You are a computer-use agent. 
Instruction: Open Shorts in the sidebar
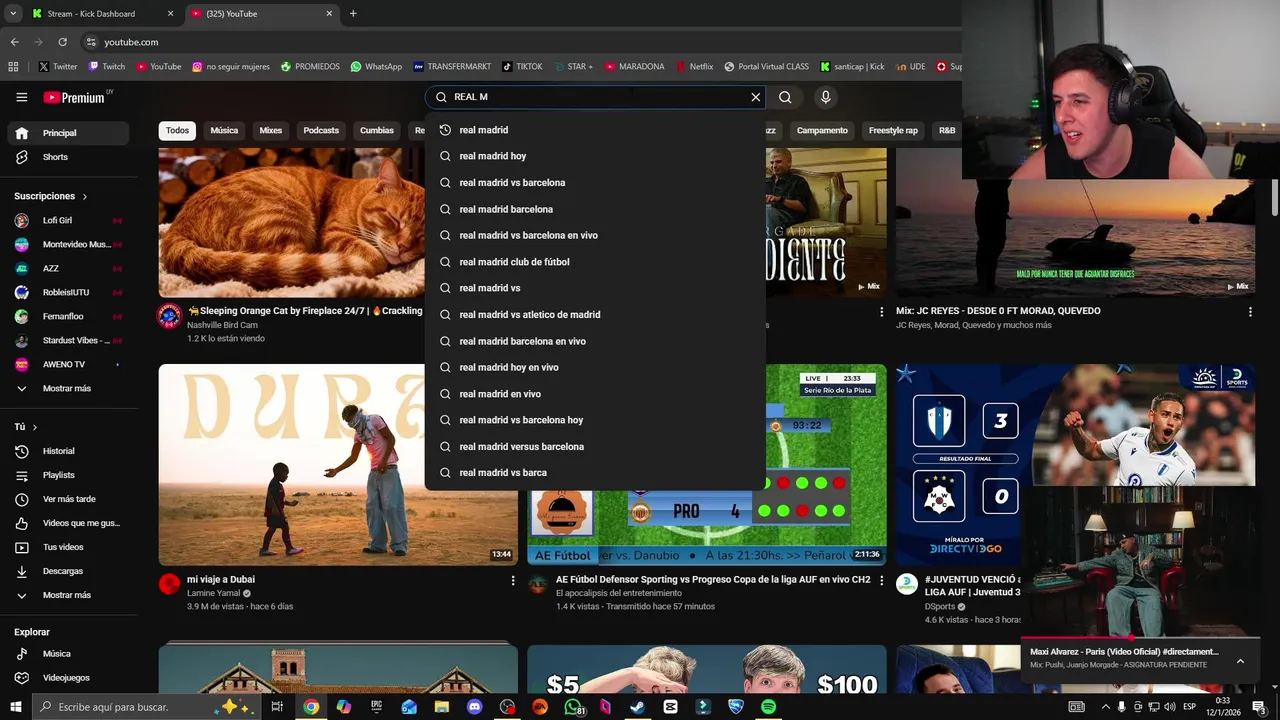pos(68,157)
